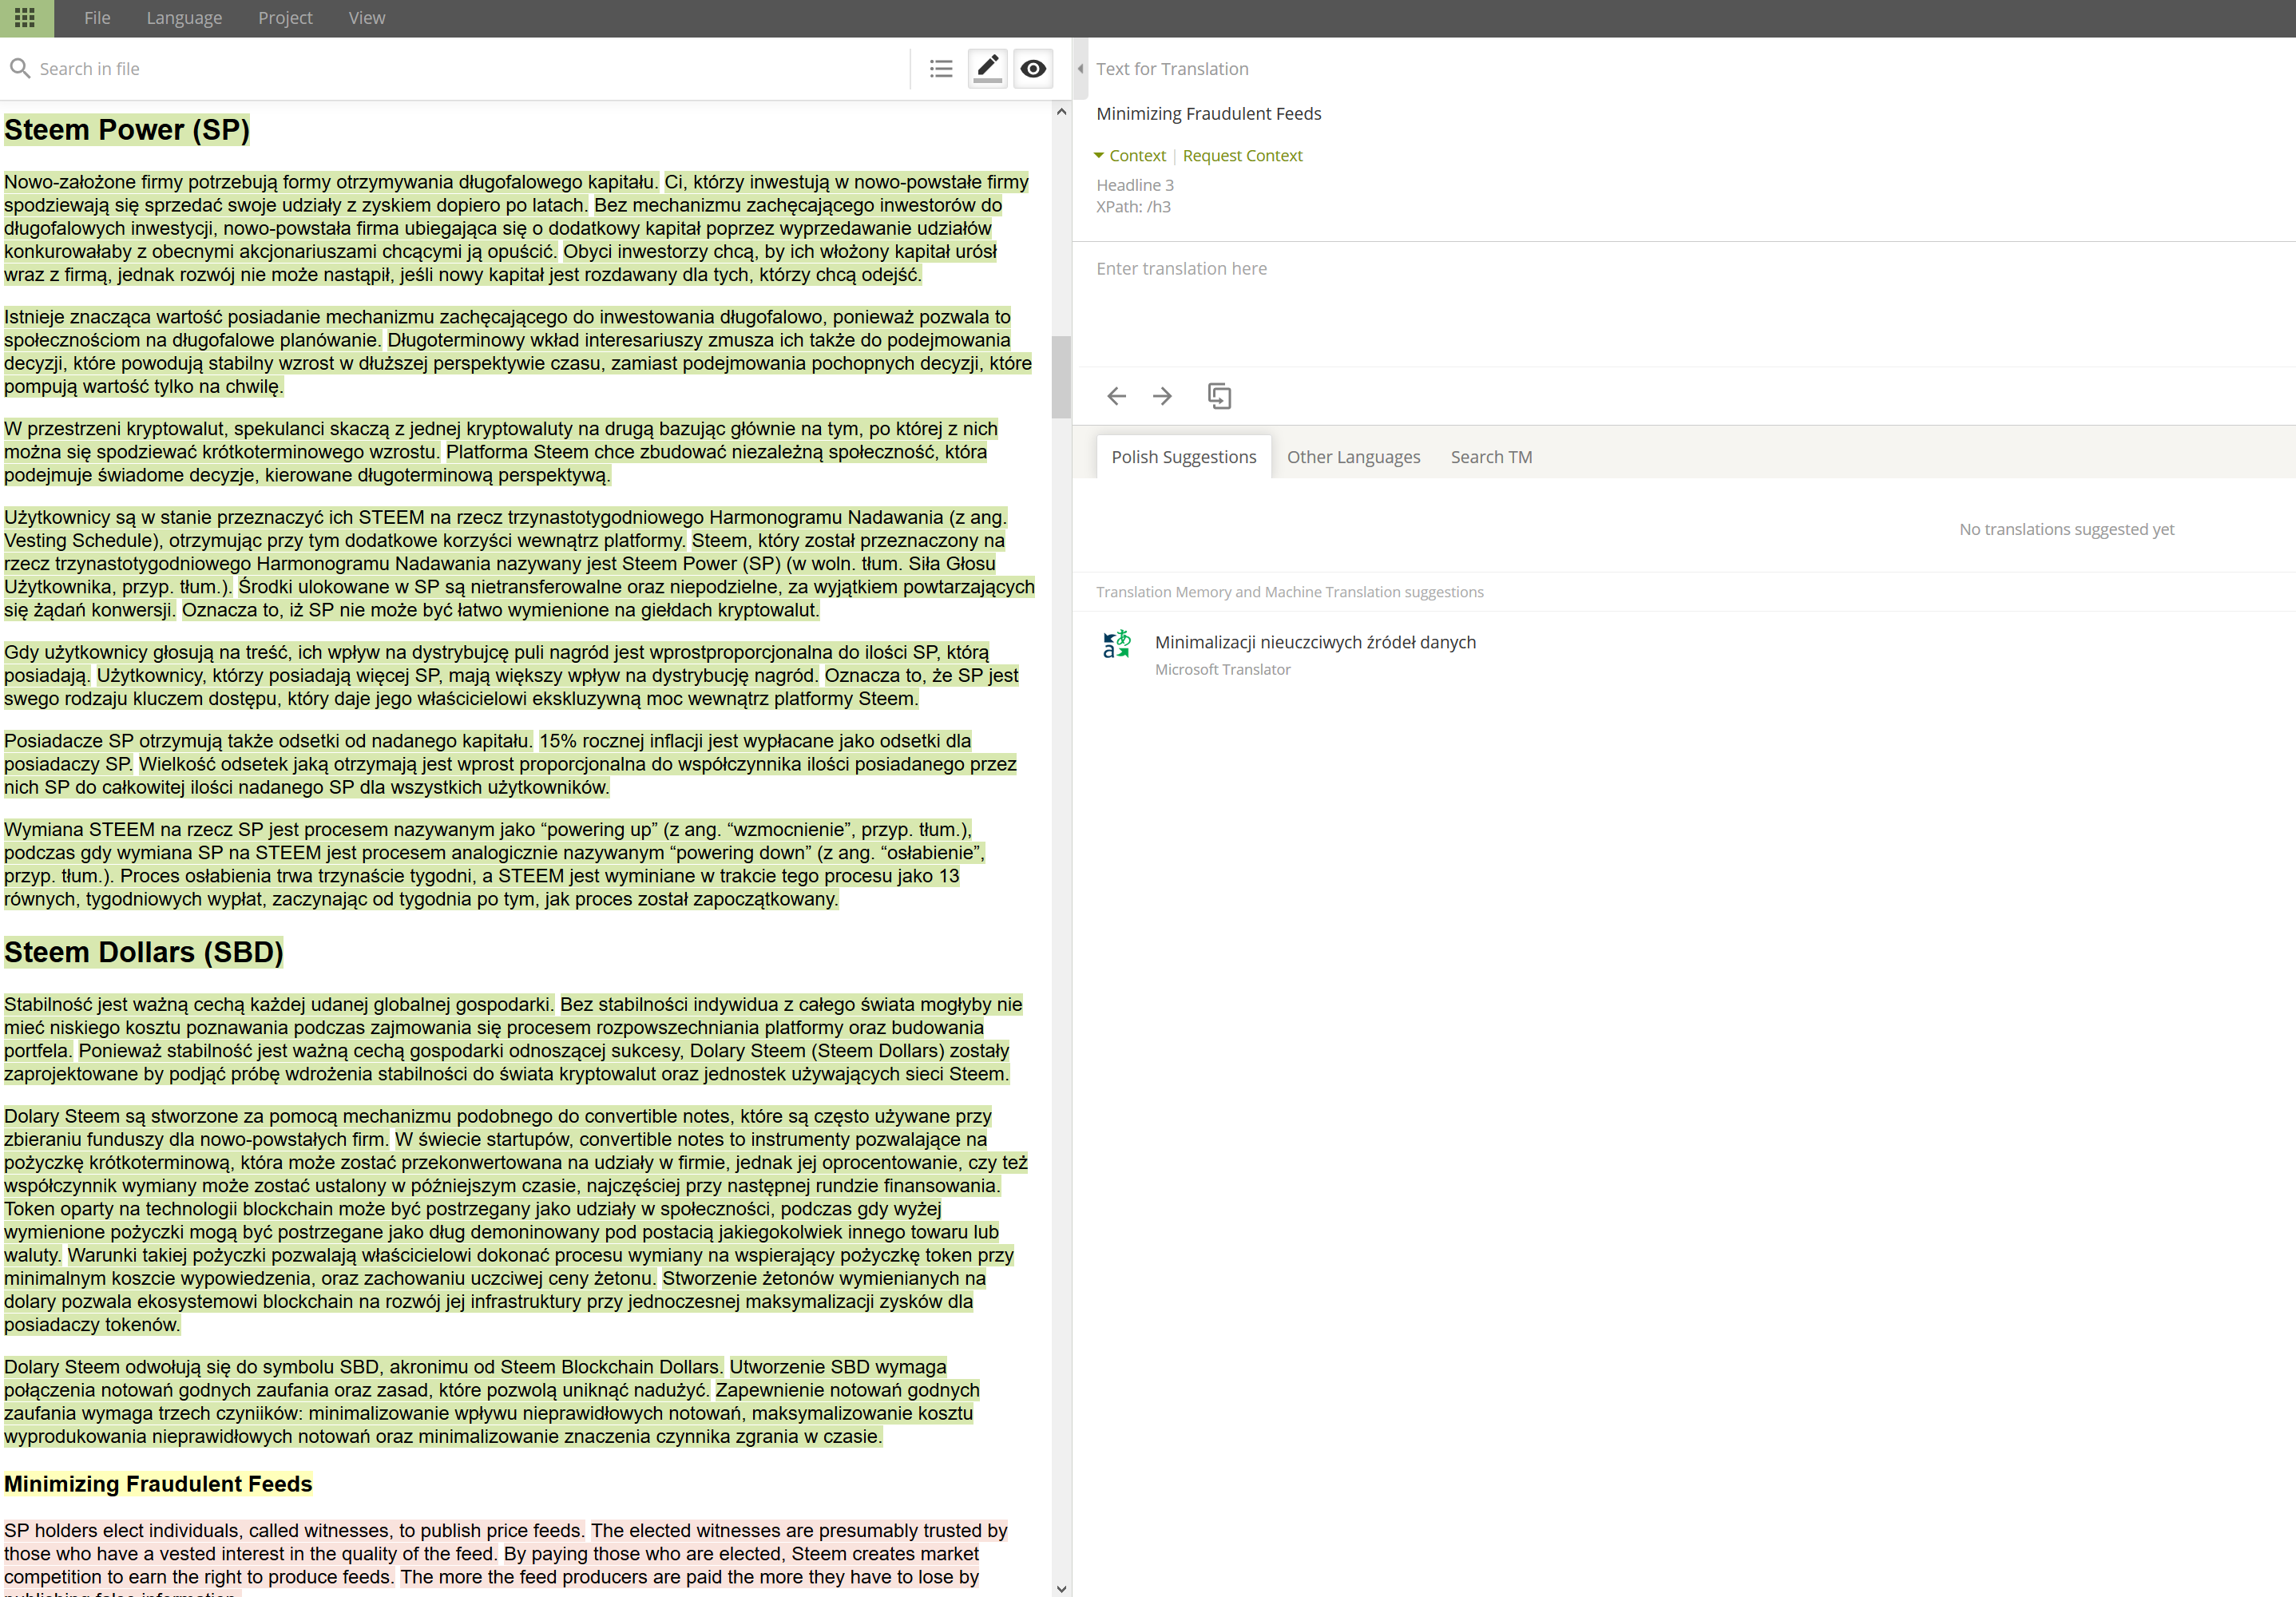Open the Project menu
The height and width of the screenshot is (1597, 2296).
click(x=285, y=18)
